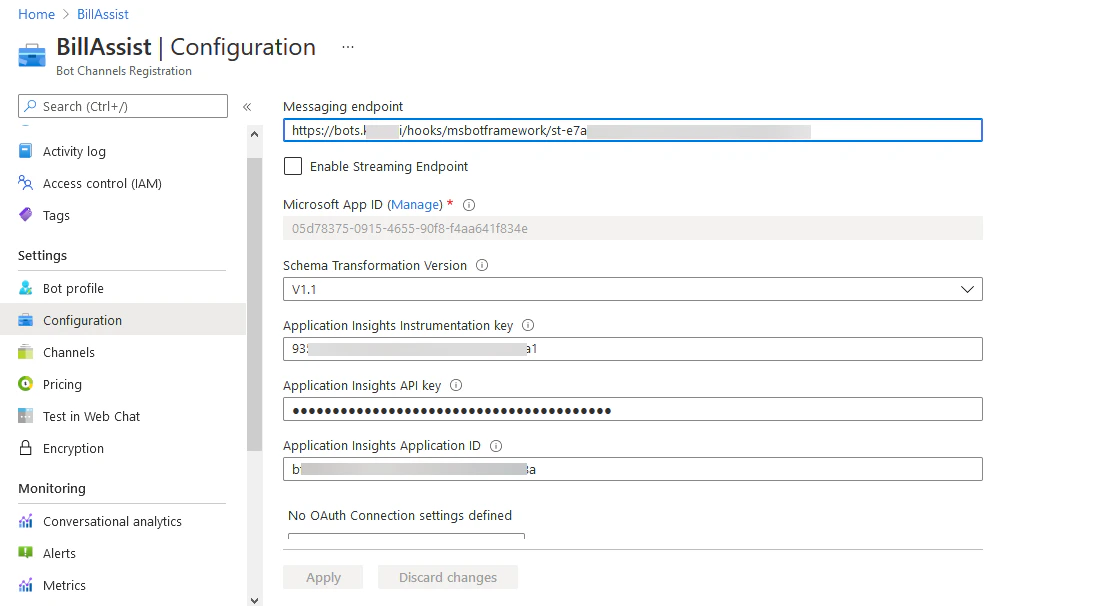Click the Monitoring section heading

point(52,488)
